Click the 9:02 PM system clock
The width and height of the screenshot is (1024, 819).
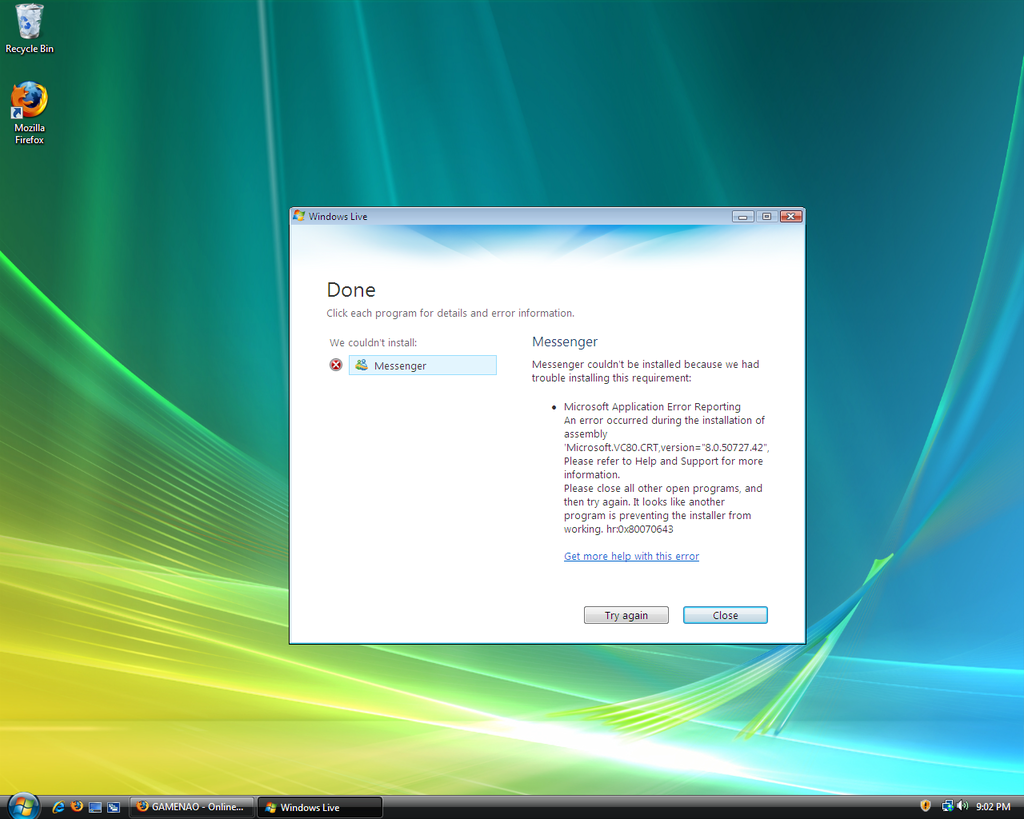tap(993, 807)
